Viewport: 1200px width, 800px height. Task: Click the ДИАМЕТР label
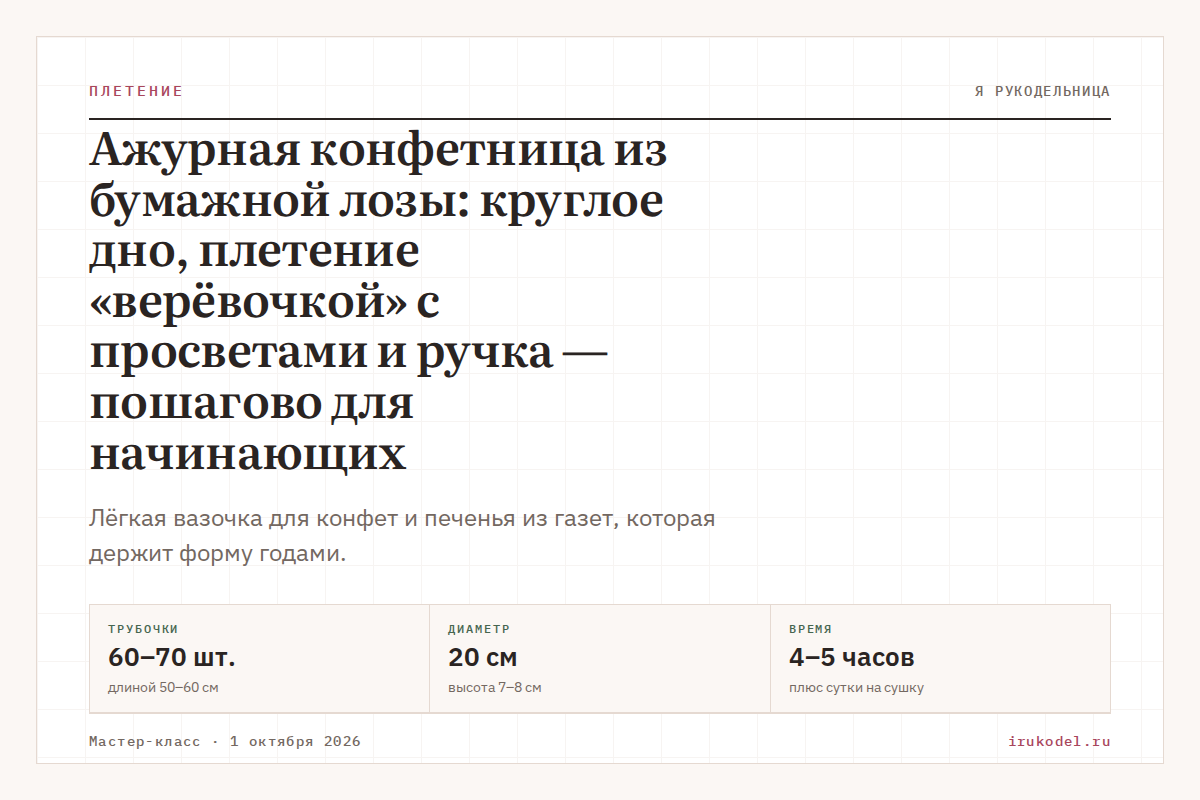point(479,629)
